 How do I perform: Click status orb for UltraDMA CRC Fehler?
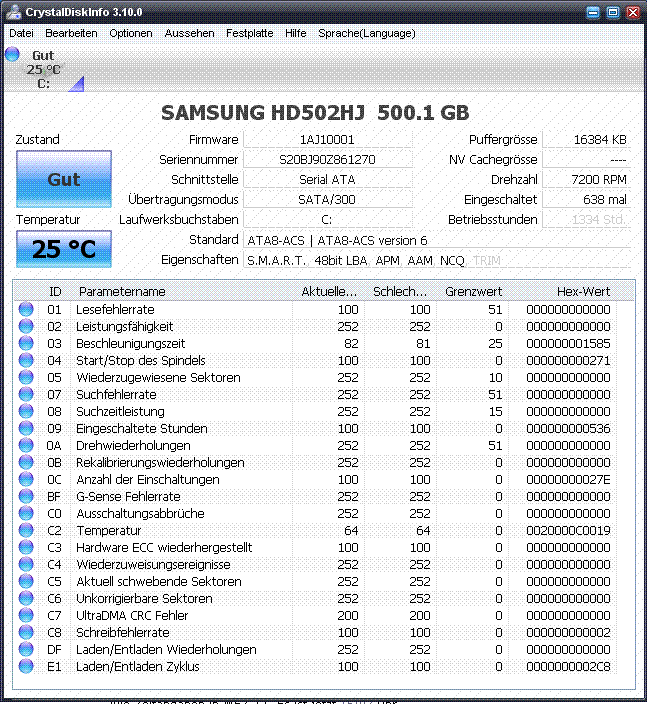click(26, 616)
